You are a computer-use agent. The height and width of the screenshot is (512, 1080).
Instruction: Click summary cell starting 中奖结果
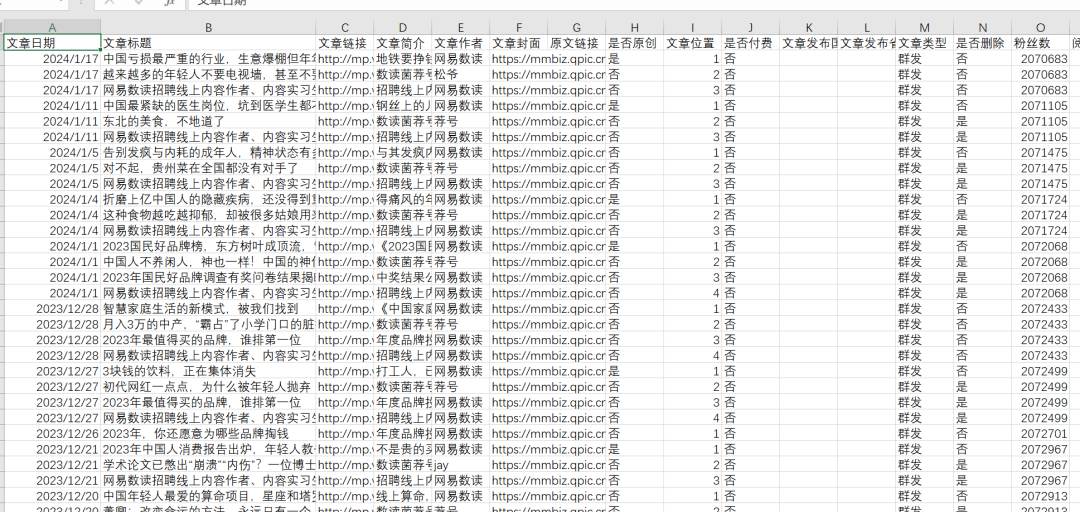pyautogui.click(x=403, y=278)
